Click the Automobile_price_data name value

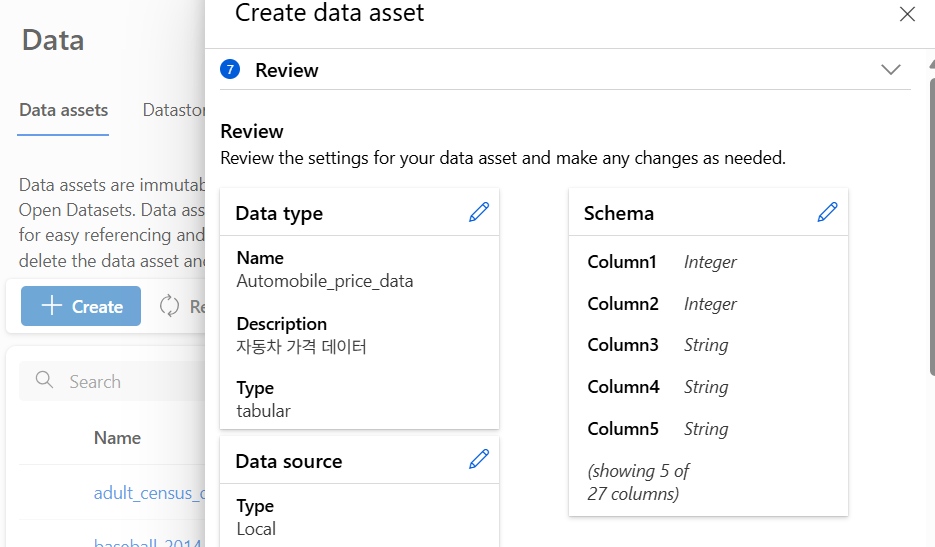(325, 281)
